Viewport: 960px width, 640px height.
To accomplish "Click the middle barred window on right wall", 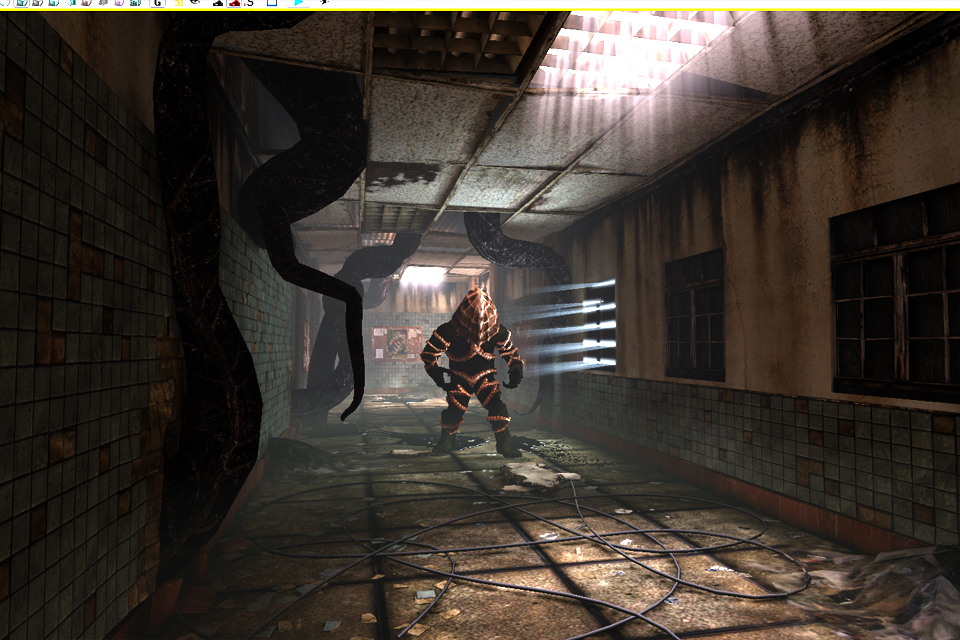I will (x=694, y=314).
